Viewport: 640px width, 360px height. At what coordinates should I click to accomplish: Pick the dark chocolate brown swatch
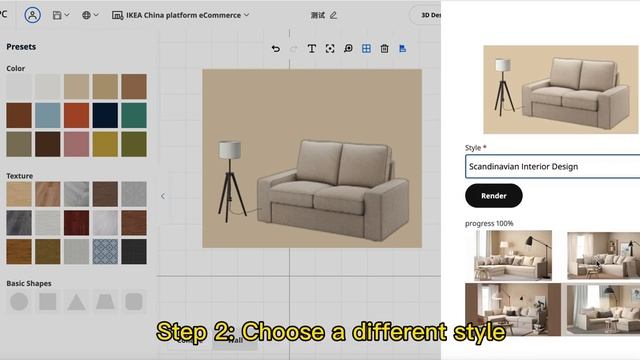point(48,144)
